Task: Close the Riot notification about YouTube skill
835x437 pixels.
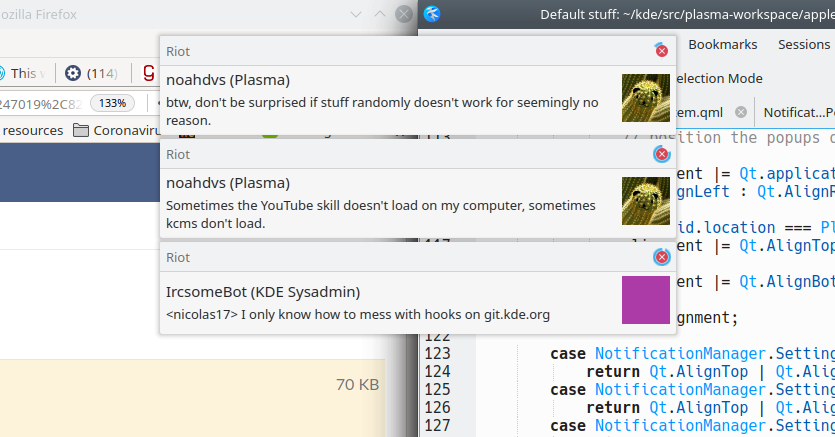Action: tap(661, 154)
